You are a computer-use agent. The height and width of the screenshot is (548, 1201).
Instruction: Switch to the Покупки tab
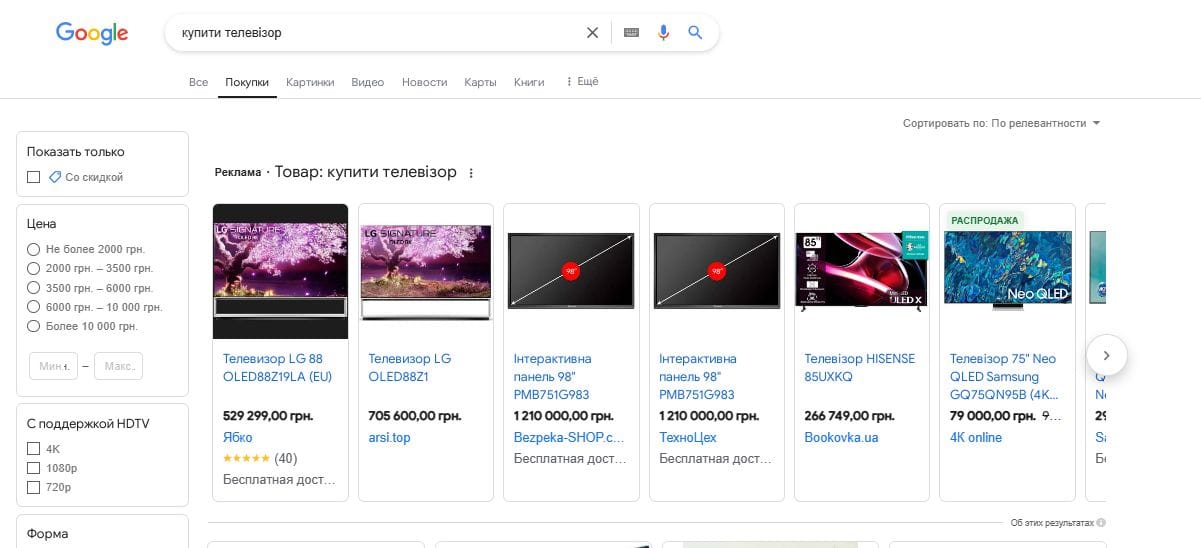tap(247, 82)
